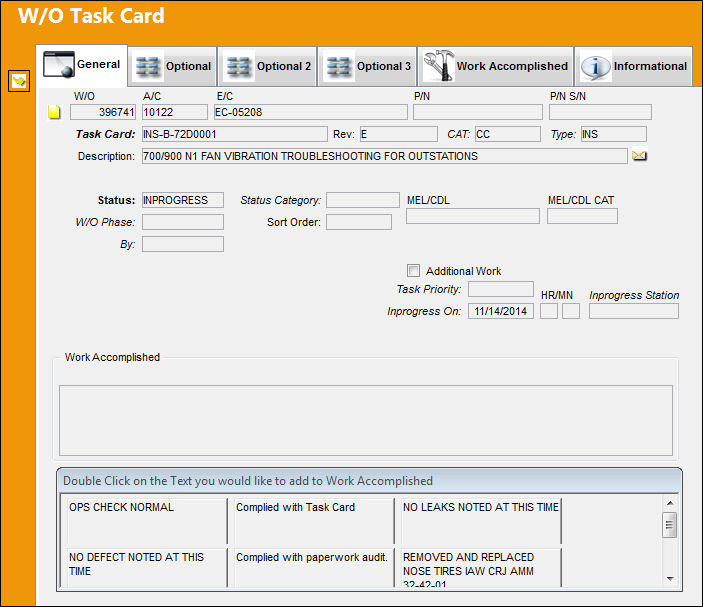Click the W/O number field 396741
The height and width of the screenshot is (607, 703).
(103, 112)
